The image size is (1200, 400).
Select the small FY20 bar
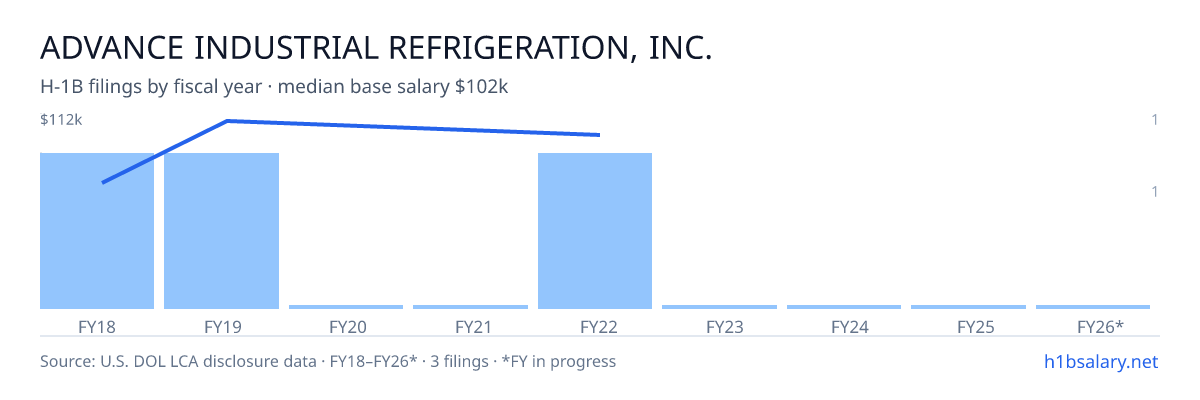tap(346, 307)
